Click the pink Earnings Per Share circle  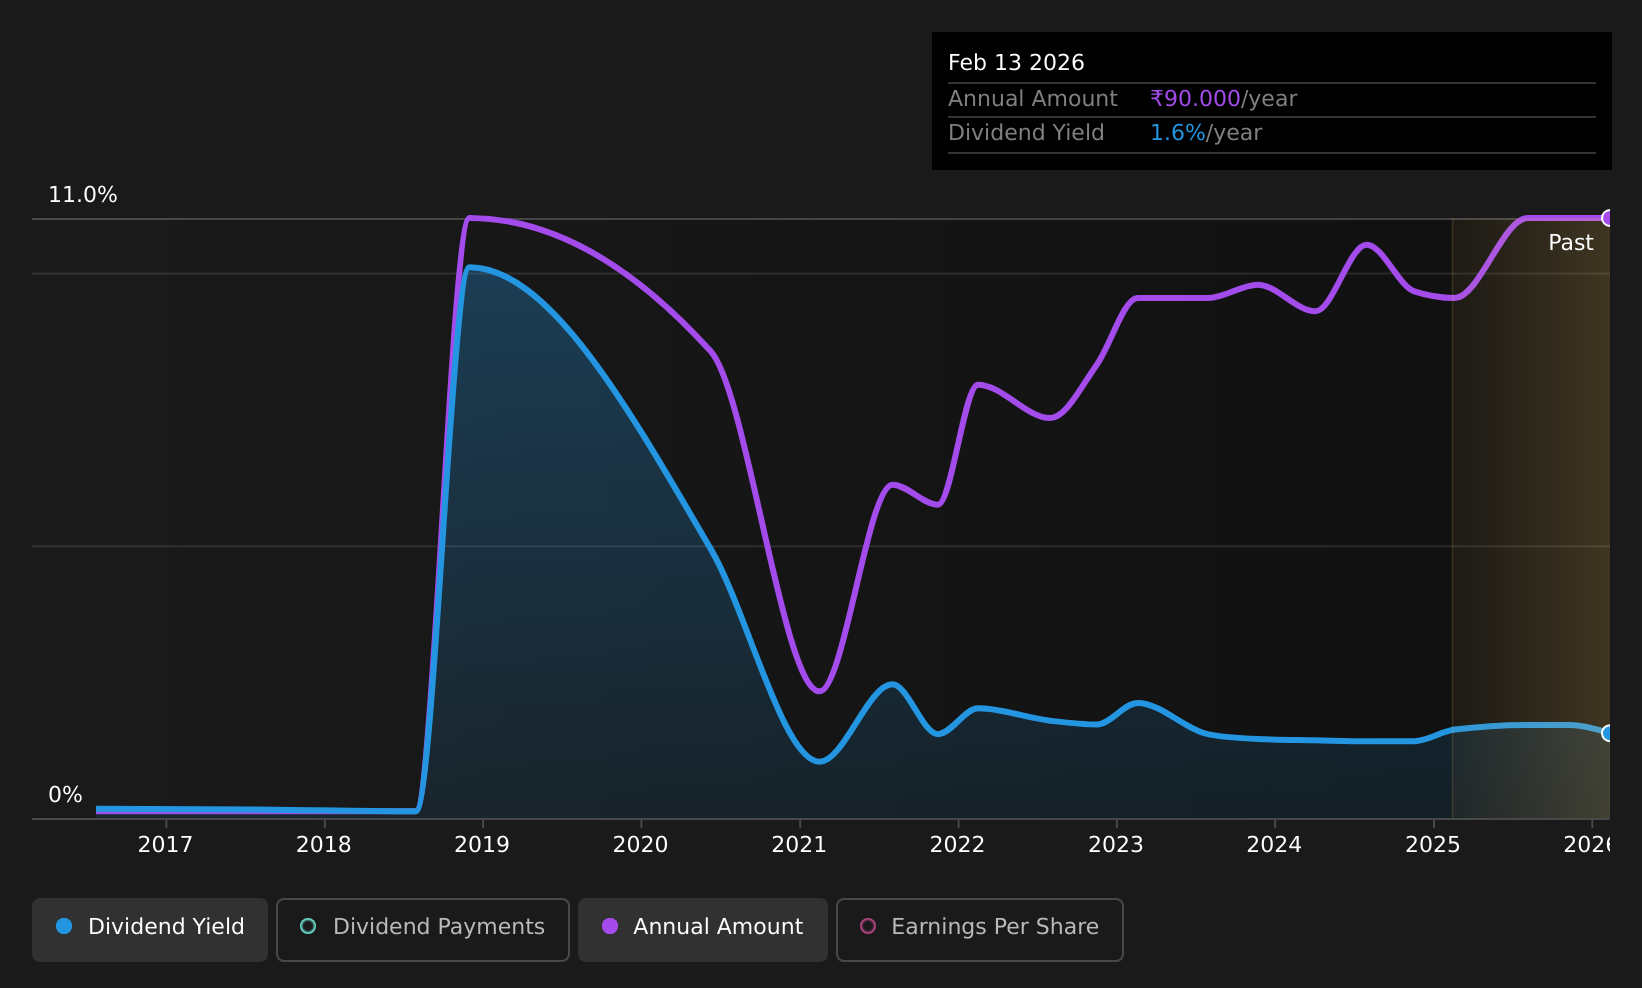tap(868, 926)
